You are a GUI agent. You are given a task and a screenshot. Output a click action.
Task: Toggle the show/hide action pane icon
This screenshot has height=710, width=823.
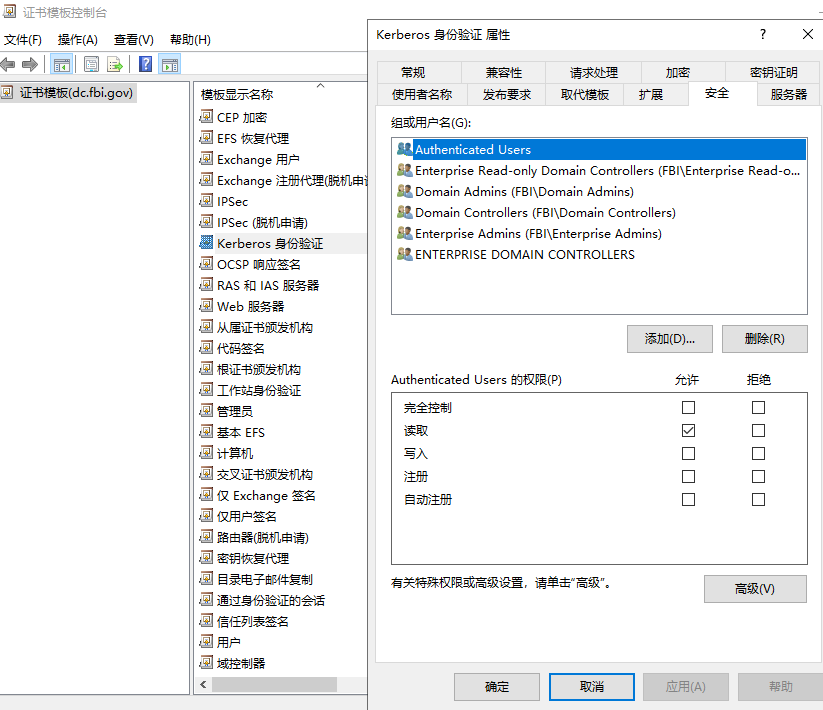pos(170,64)
